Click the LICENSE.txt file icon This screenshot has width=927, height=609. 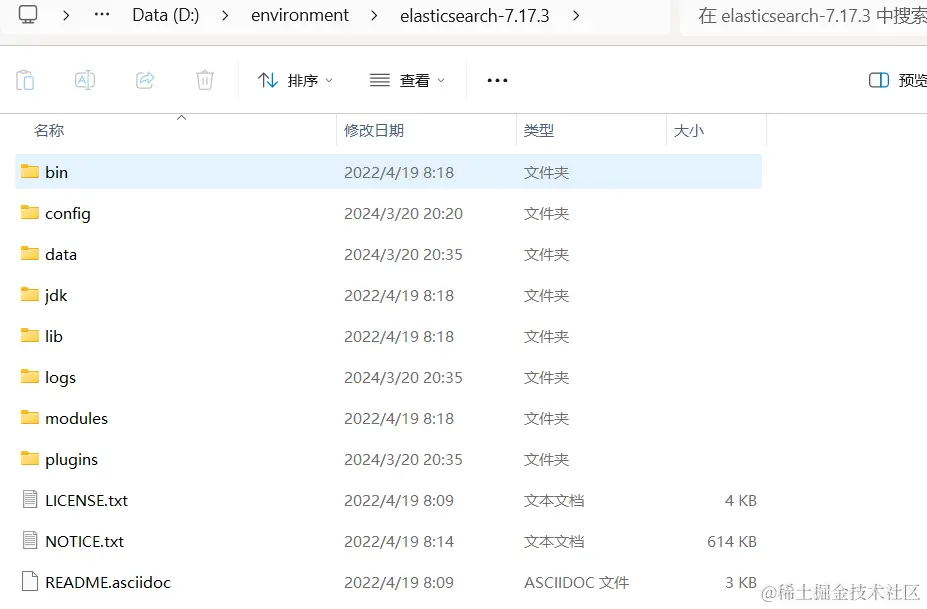[30, 500]
